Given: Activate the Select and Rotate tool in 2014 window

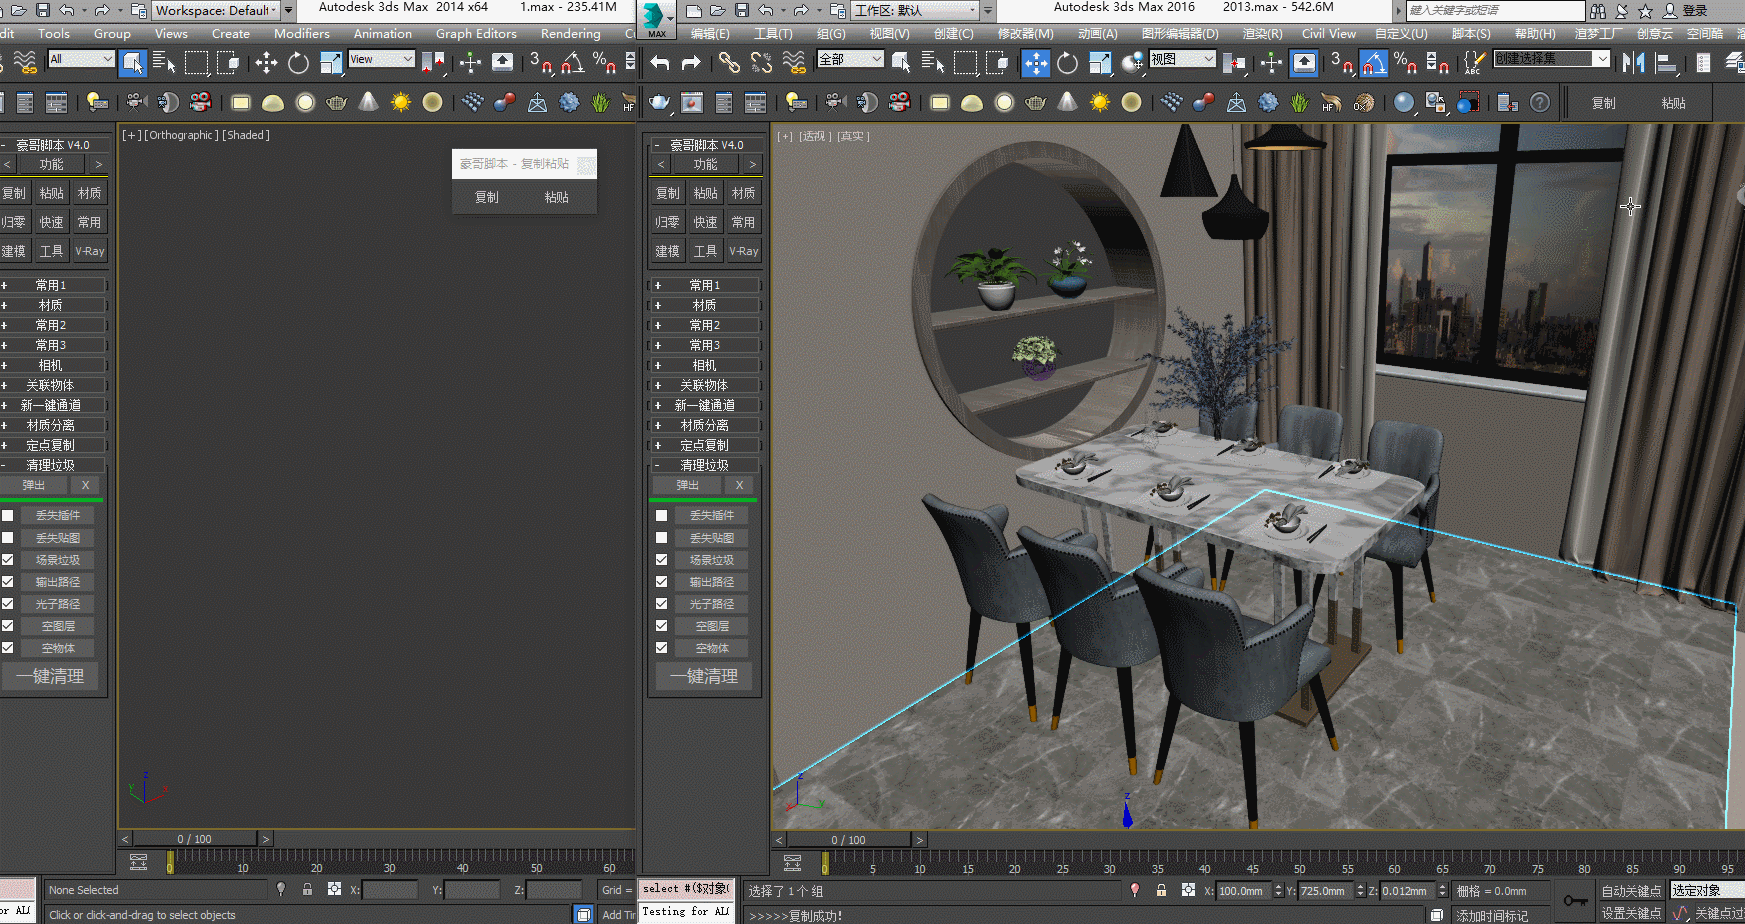Looking at the screenshot, I should (298, 63).
